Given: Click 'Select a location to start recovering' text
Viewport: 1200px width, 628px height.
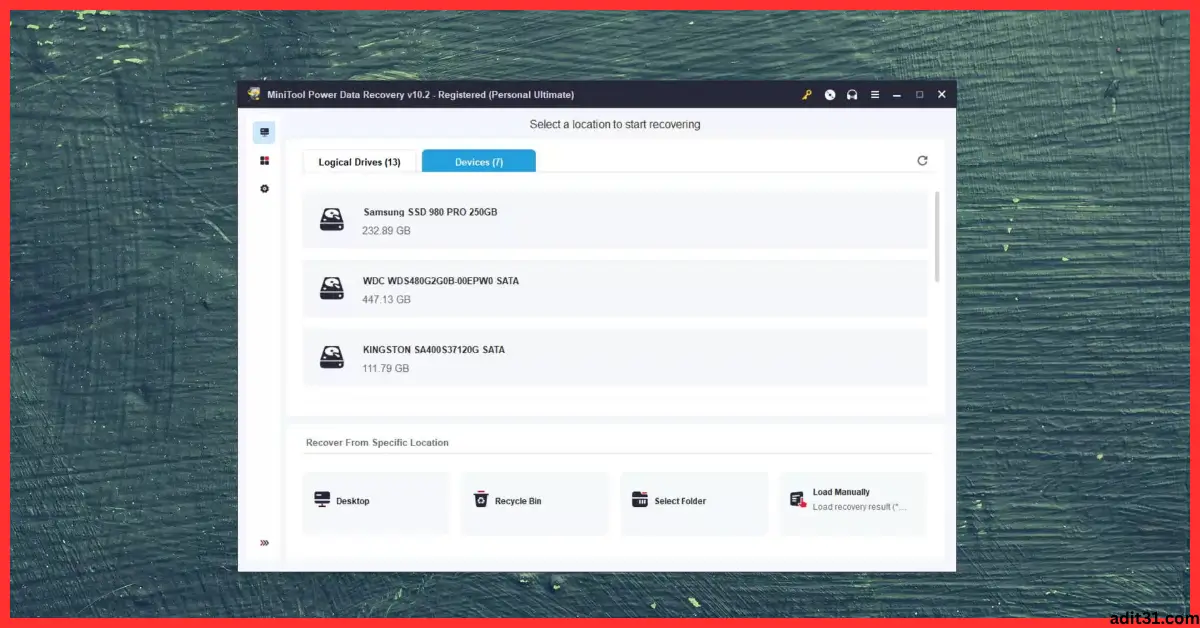Looking at the screenshot, I should point(615,125).
